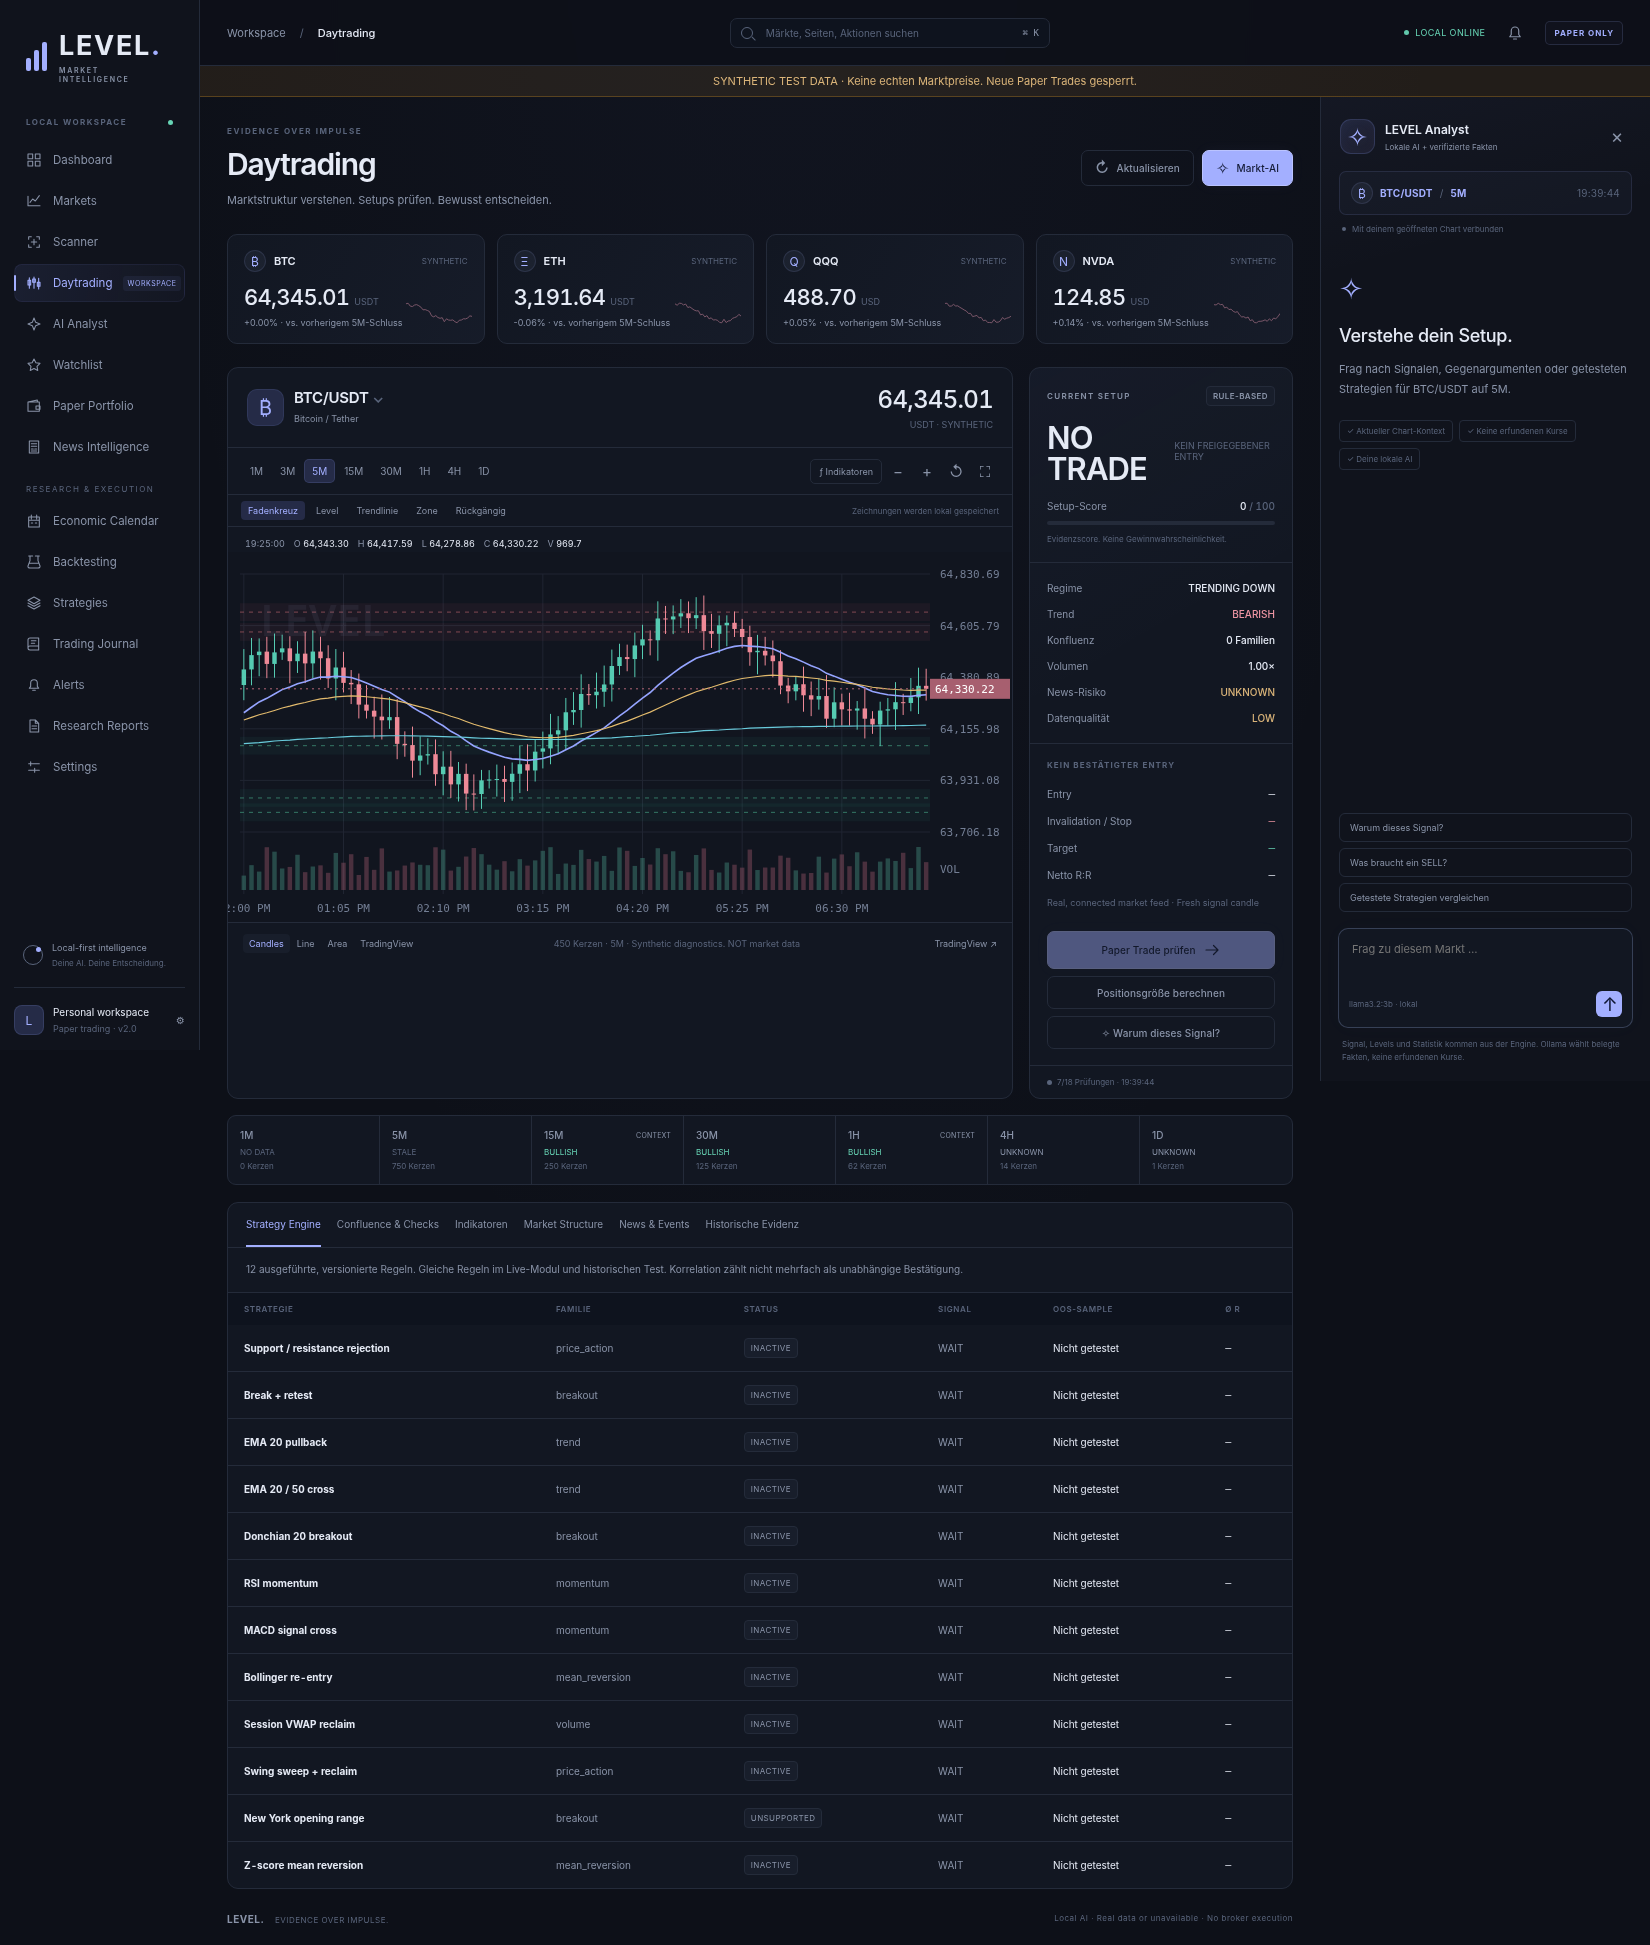Click Positionsgröße berechnen button
This screenshot has height=1945, width=1650.
point(1160,993)
